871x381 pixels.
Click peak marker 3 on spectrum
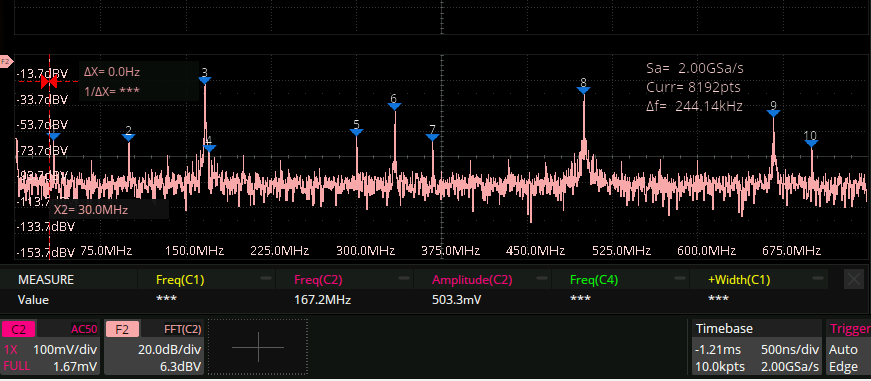point(204,81)
